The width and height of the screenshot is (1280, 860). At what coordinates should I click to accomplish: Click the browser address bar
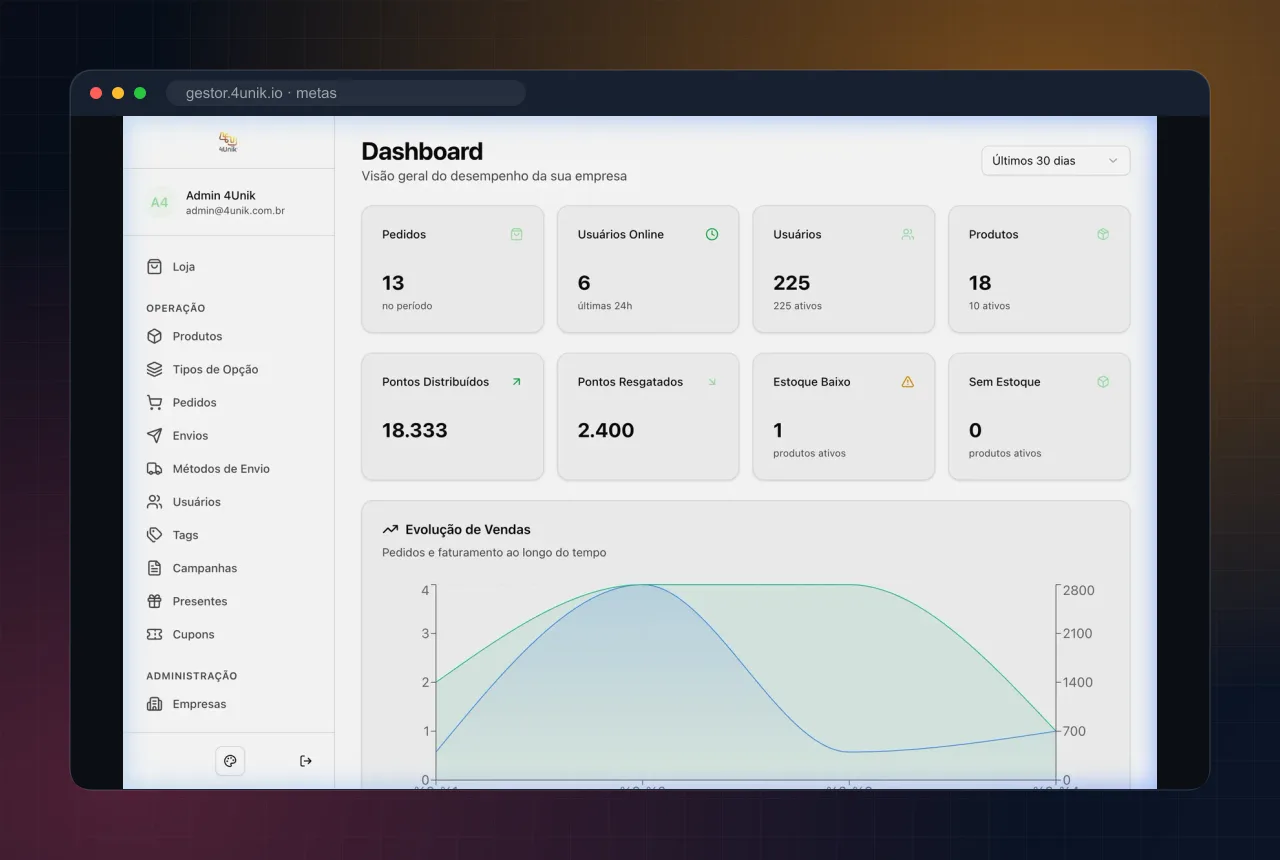pyautogui.click(x=346, y=93)
